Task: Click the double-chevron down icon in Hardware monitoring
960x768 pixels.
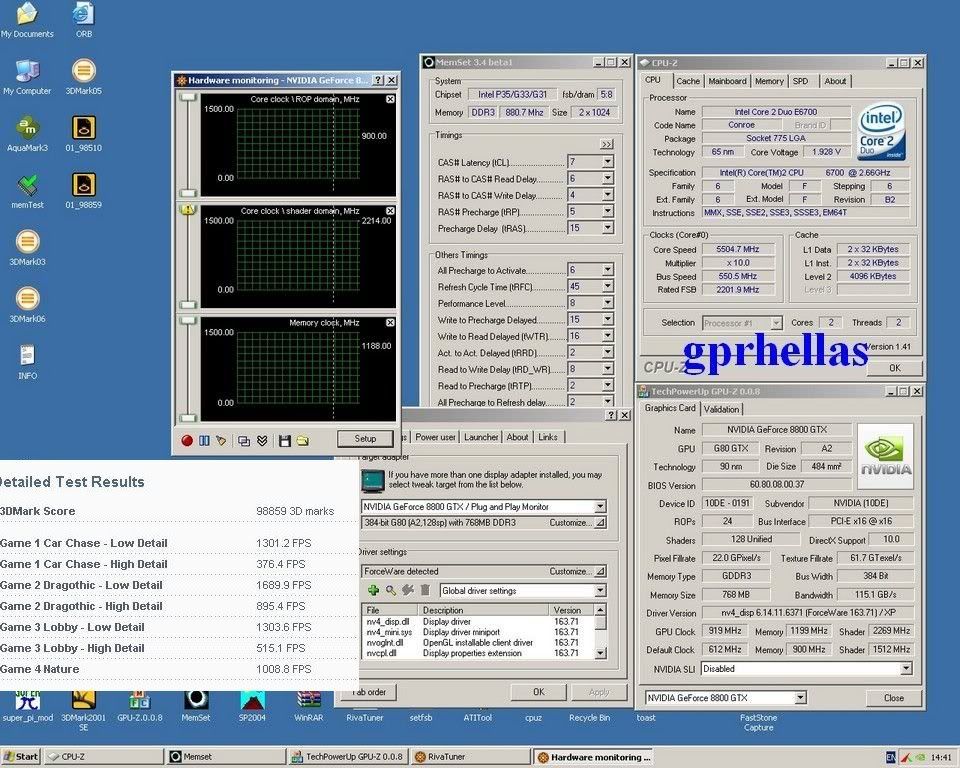Action: point(262,440)
